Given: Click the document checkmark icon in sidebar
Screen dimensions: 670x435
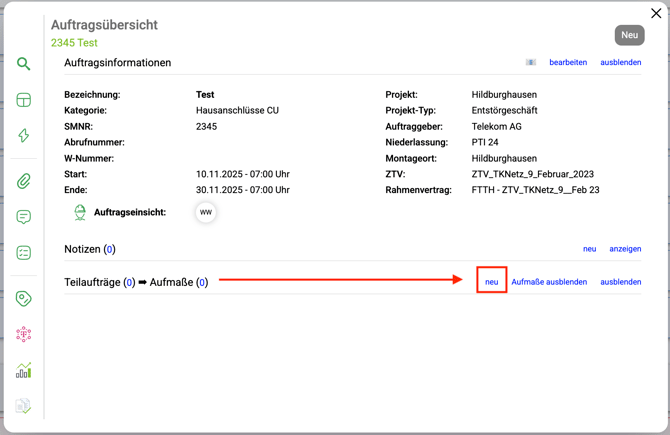Looking at the screenshot, I should [x=23, y=406].
